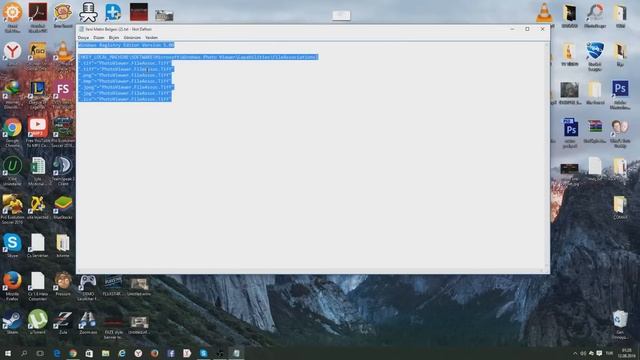640x360 pixels.
Task: Click the taskbar search magnifier
Action: click(24, 353)
